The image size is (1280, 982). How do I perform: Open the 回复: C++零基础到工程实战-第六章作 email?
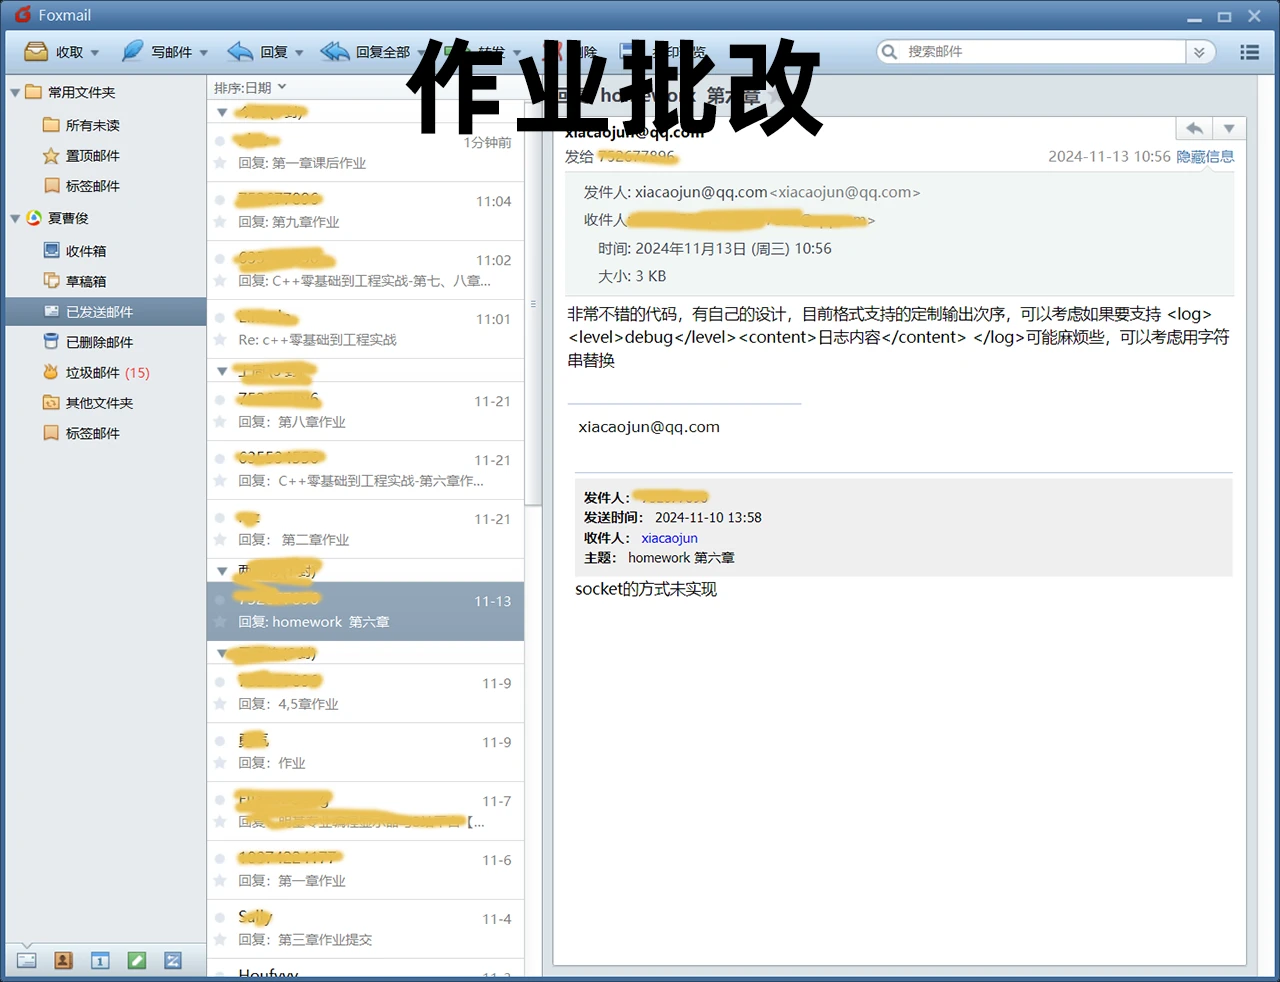click(x=365, y=470)
